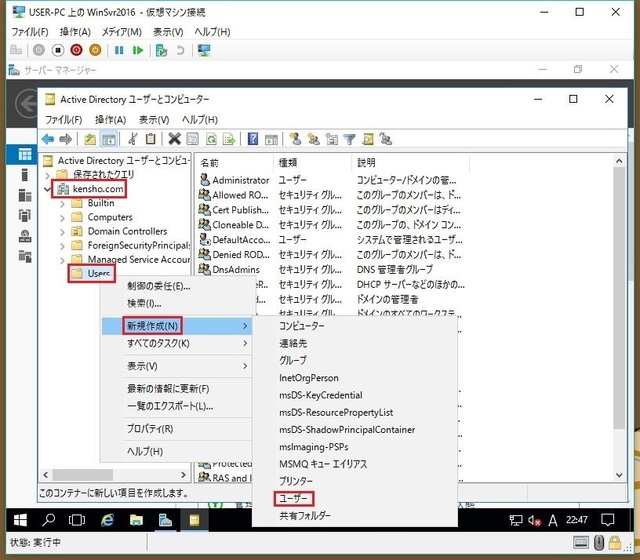Open the 操作(A) menu in Active Directory window
This screenshot has width=640, height=560.
click(112, 120)
